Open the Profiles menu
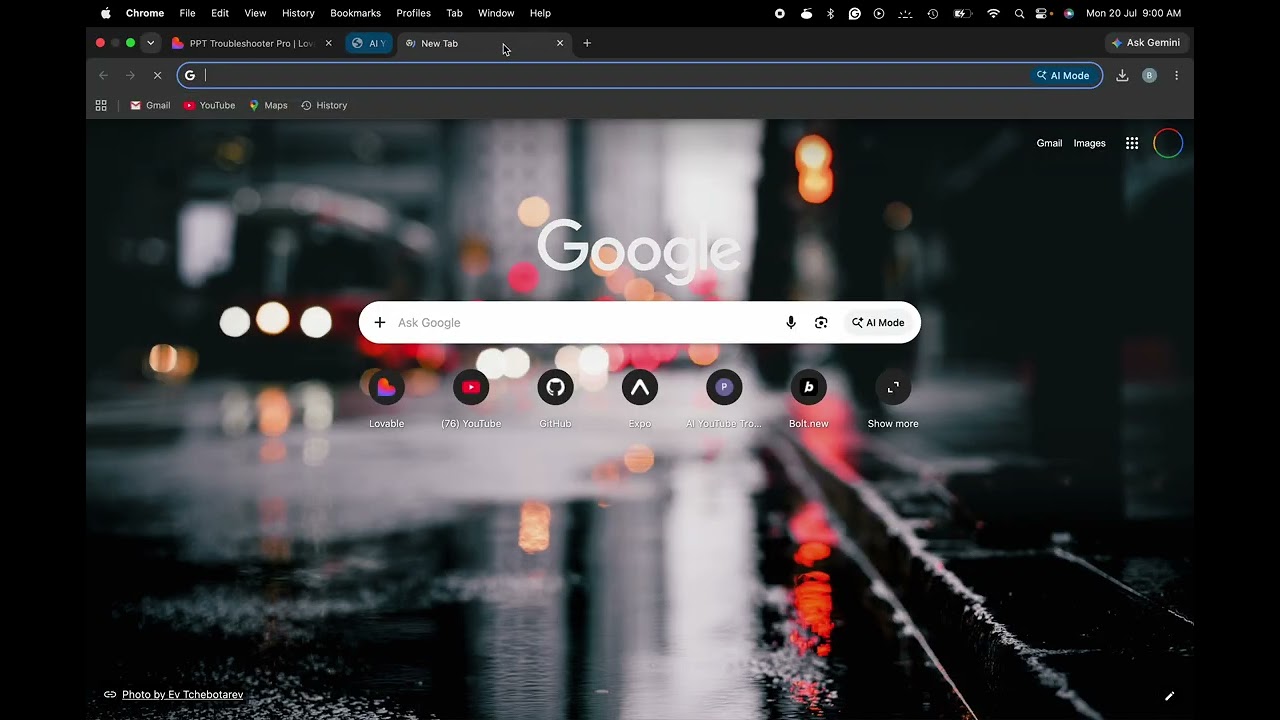This screenshot has height=720, width=1280. (x=413, y=13)
